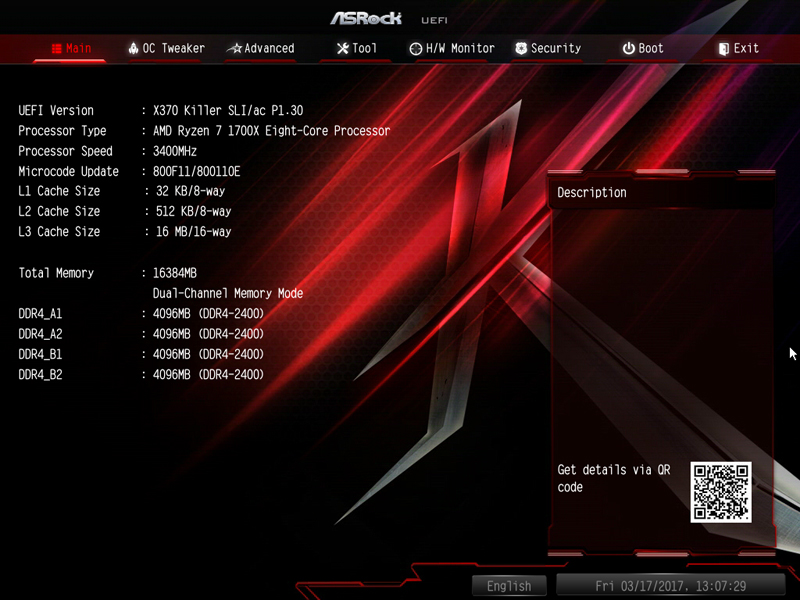Open the H/W Monitor tab

tap(452, 48)
